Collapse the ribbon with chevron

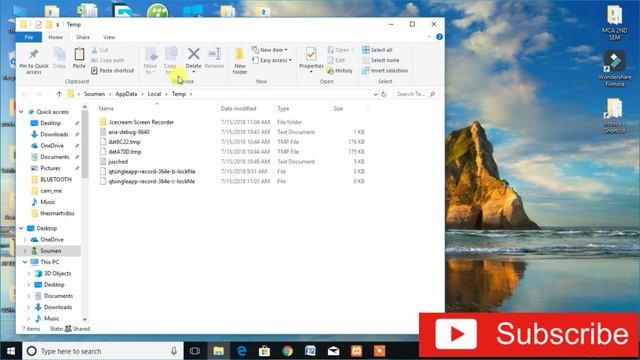(429, 37)
